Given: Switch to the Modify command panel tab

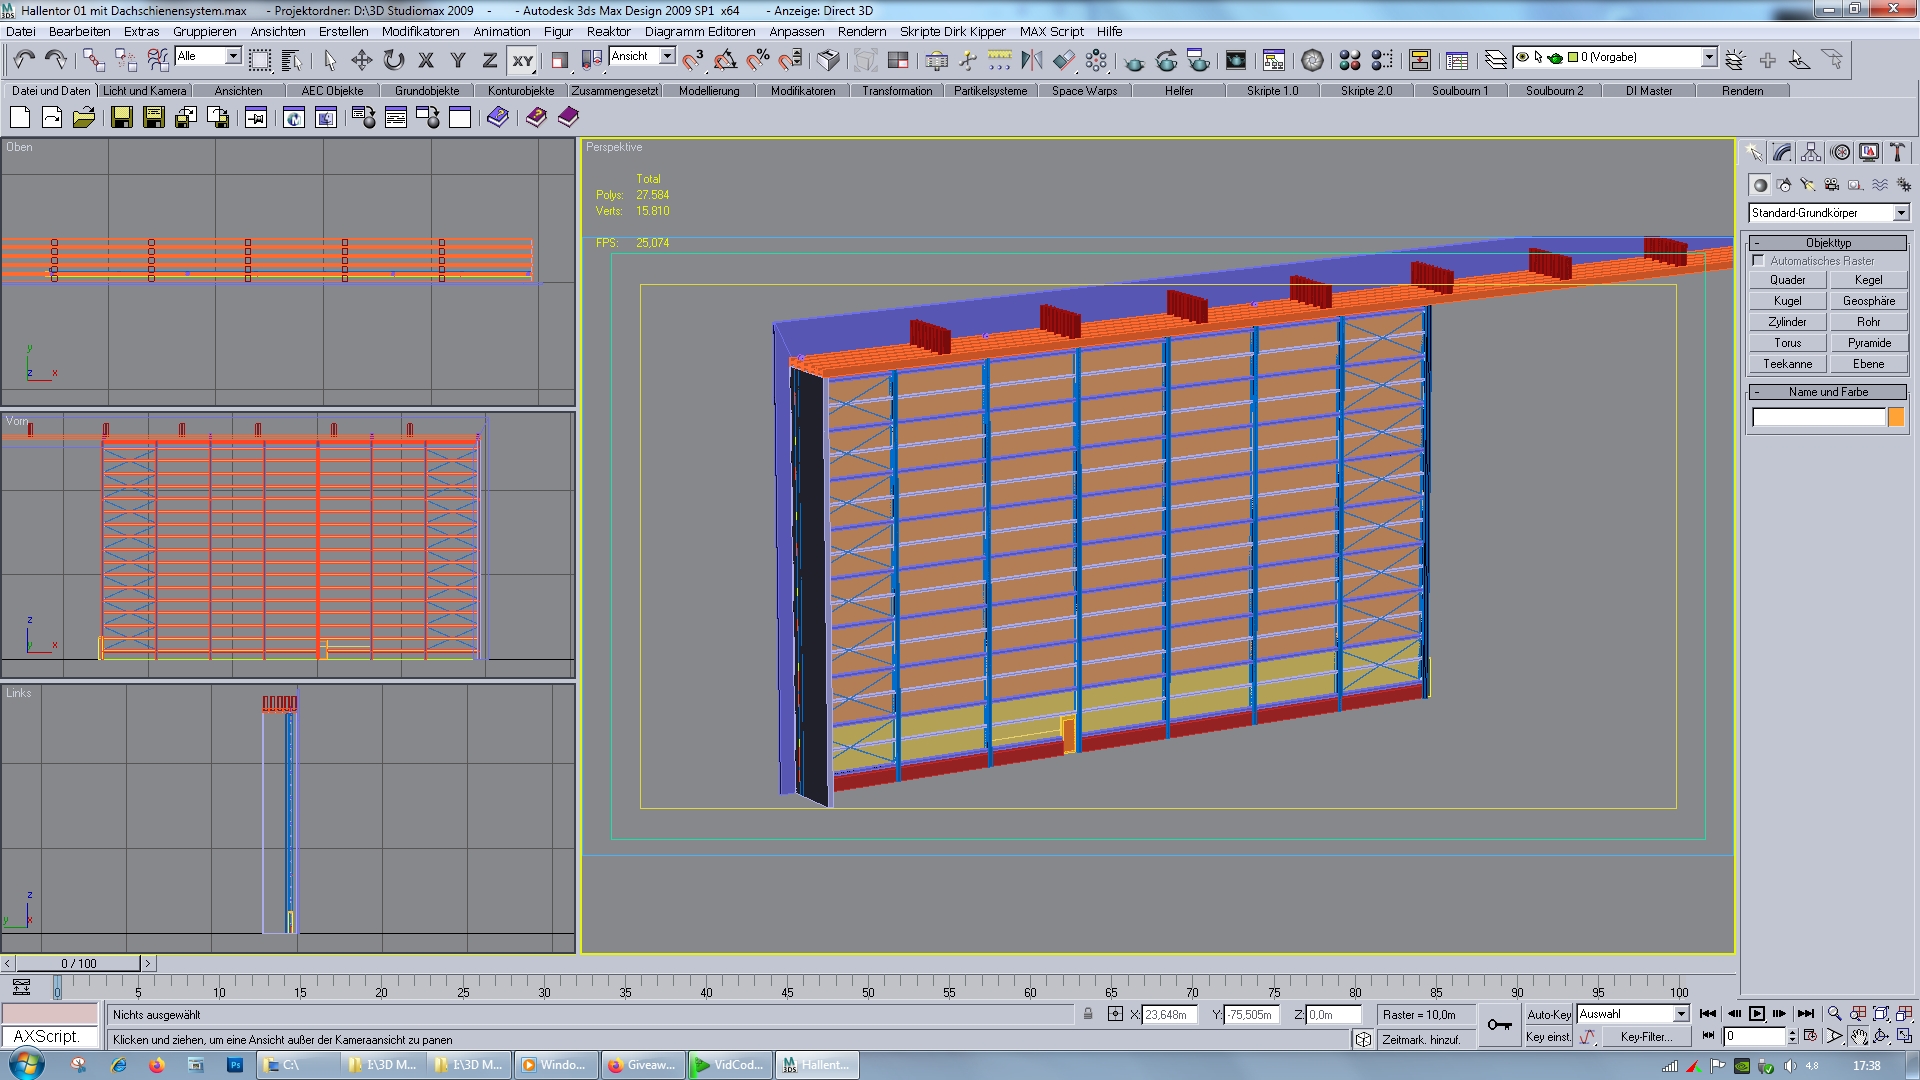Looking at the screenshot, I should click(x=1782, y=153).
